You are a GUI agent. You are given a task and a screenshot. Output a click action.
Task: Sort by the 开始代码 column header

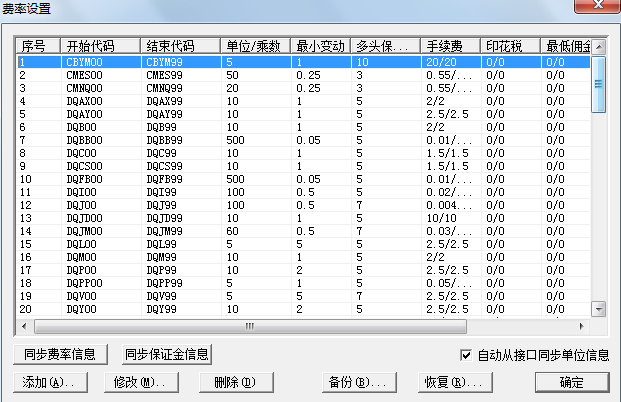(x=101, y=46)
